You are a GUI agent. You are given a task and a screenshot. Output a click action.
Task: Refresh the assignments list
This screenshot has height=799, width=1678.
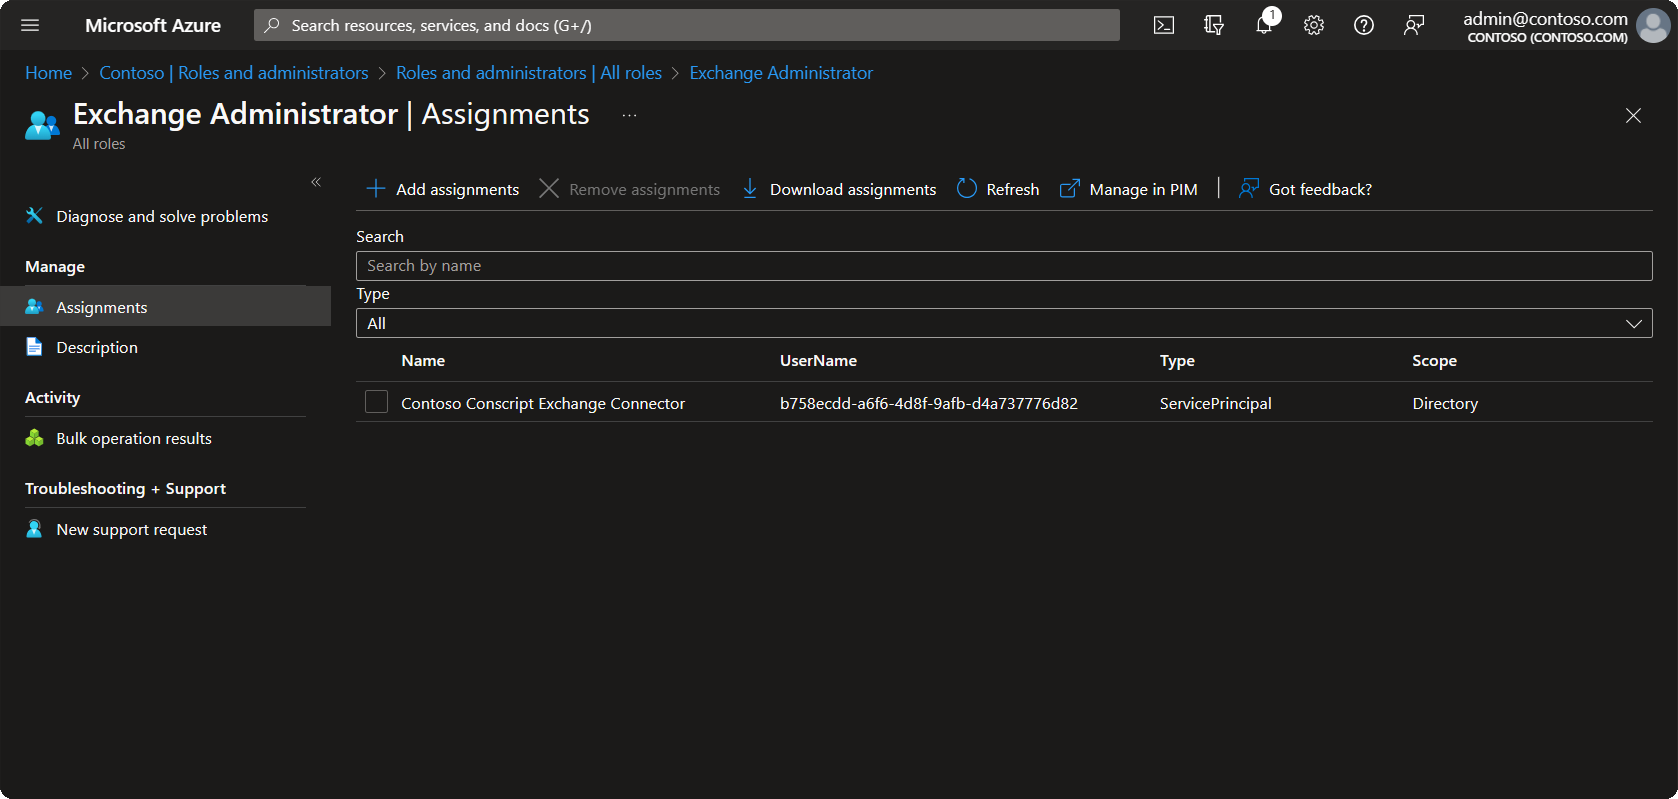click(998, 189)
